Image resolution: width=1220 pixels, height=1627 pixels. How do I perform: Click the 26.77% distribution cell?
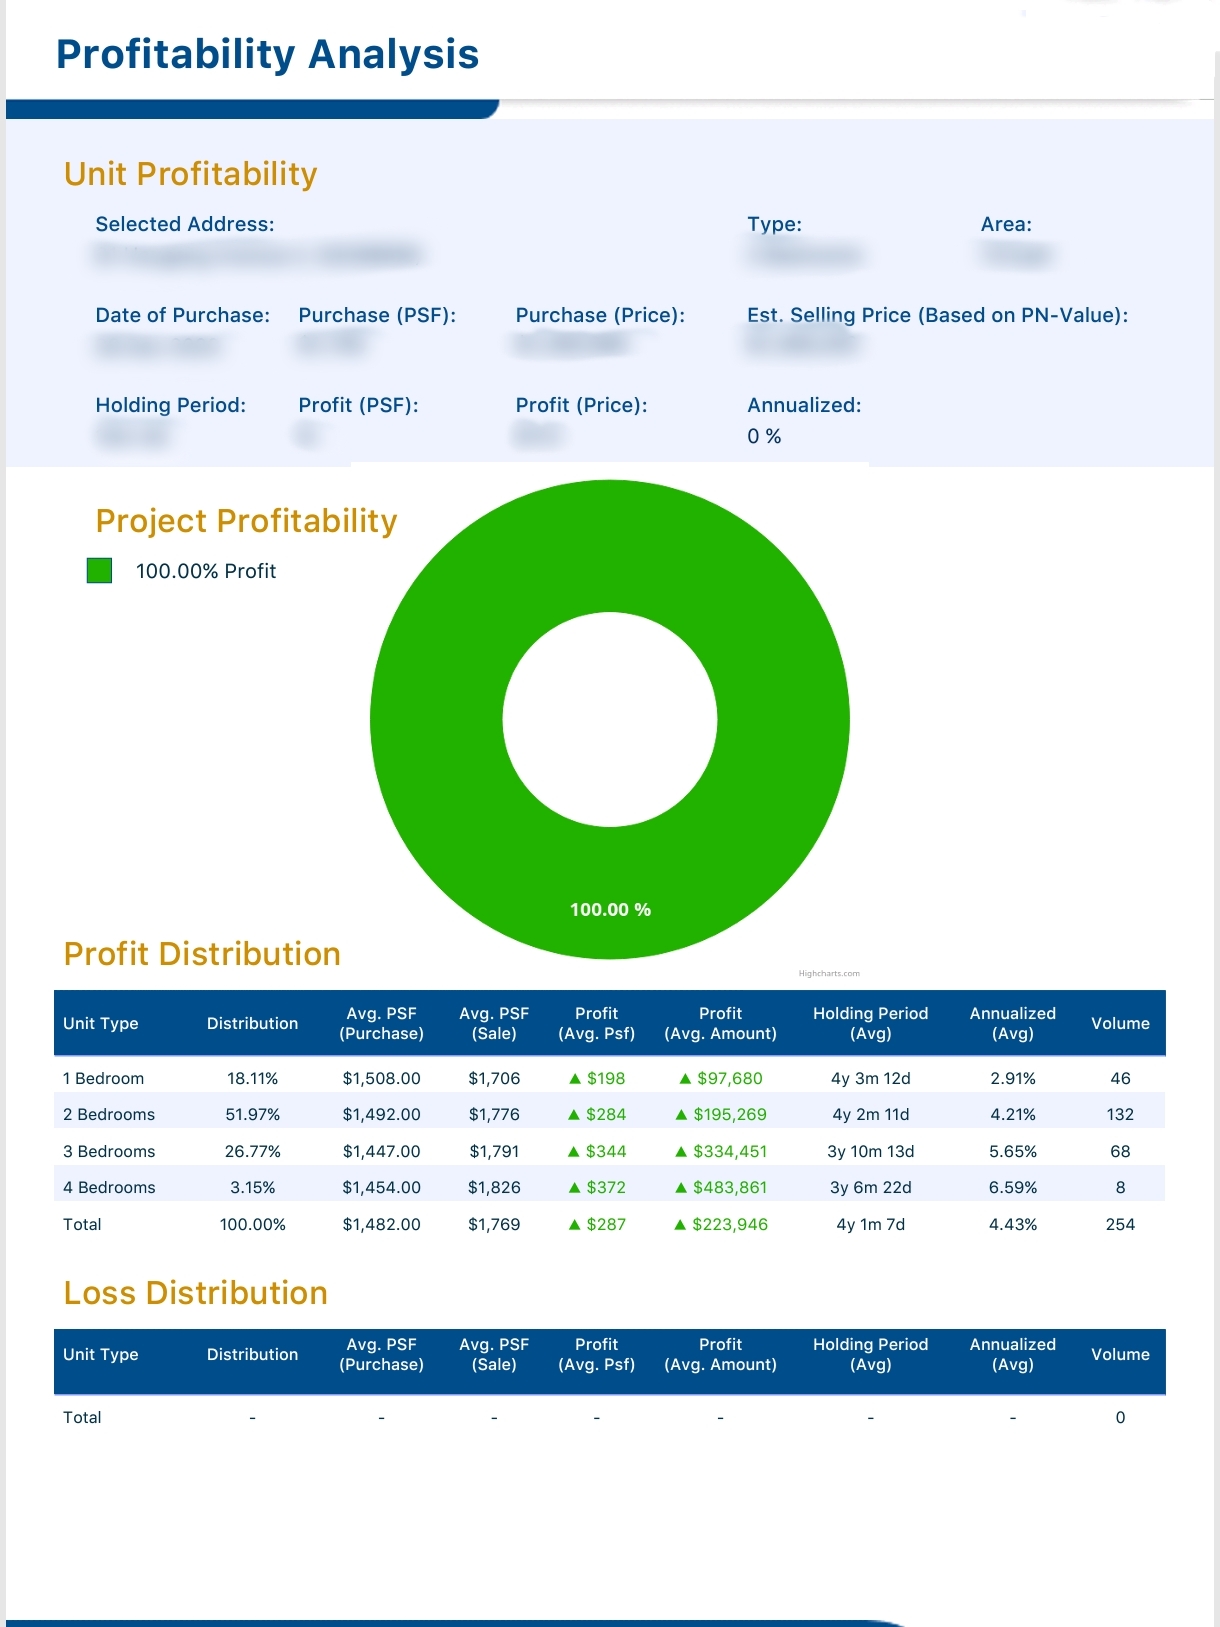tap(253, 1152)
